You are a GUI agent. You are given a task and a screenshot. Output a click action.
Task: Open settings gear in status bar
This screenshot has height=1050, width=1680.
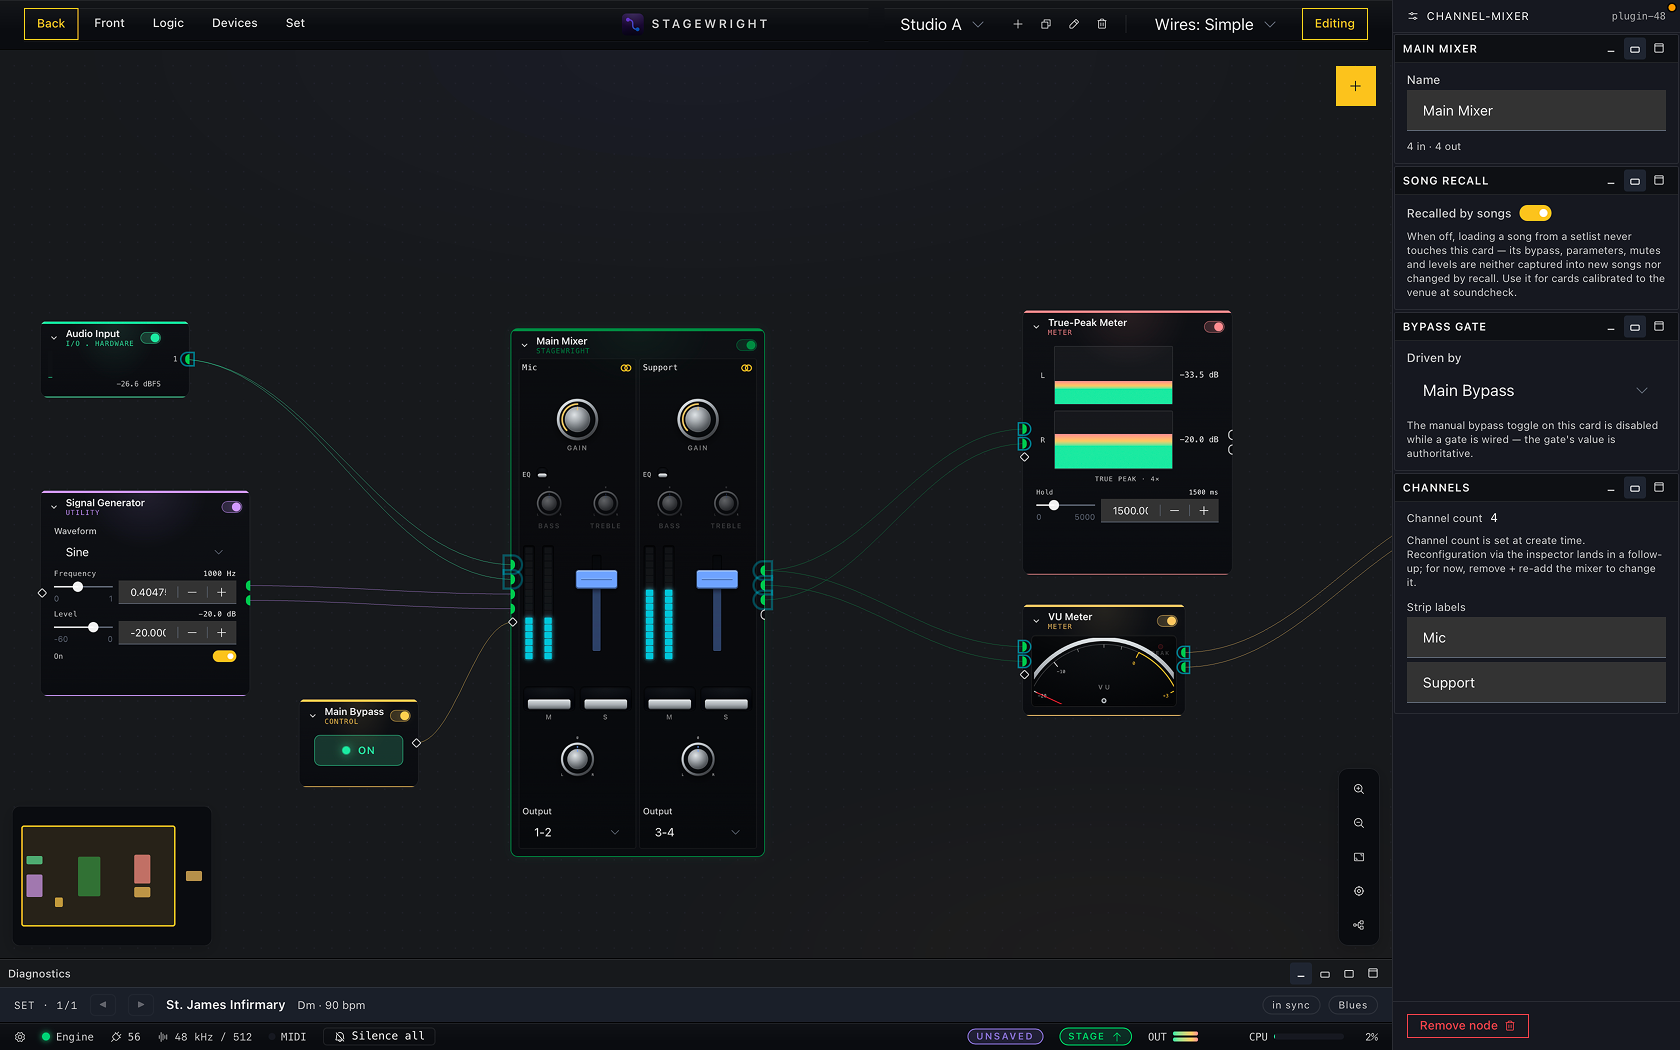point(20,1037)
